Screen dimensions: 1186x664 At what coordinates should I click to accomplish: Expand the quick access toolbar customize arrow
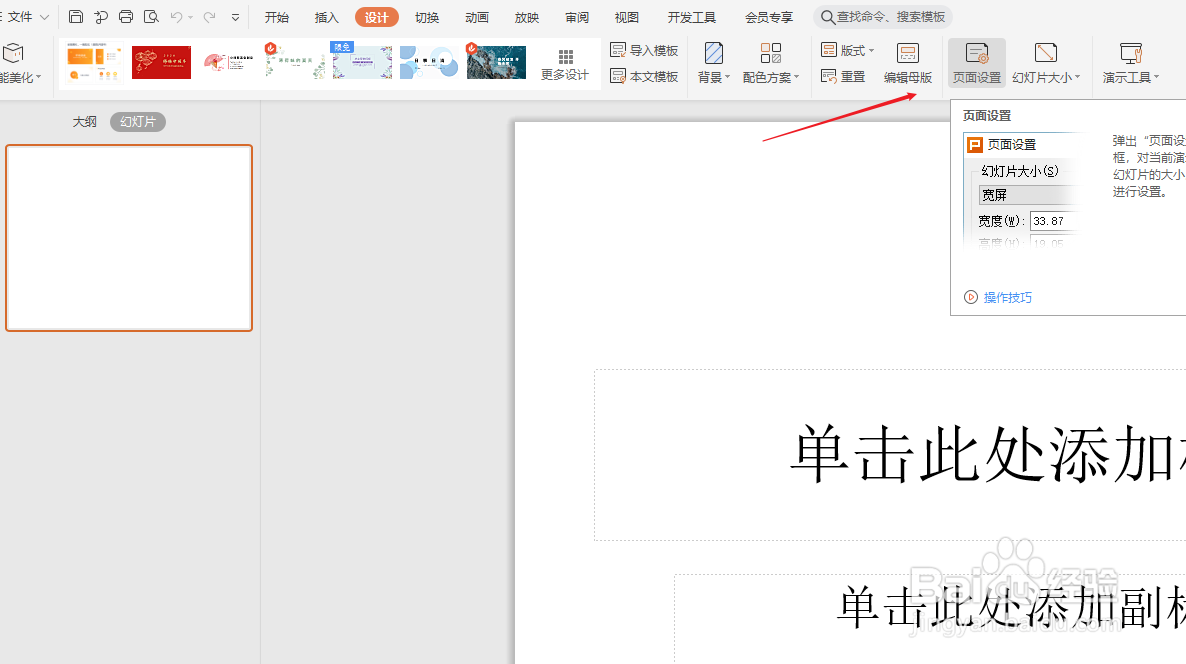(235, 17)
